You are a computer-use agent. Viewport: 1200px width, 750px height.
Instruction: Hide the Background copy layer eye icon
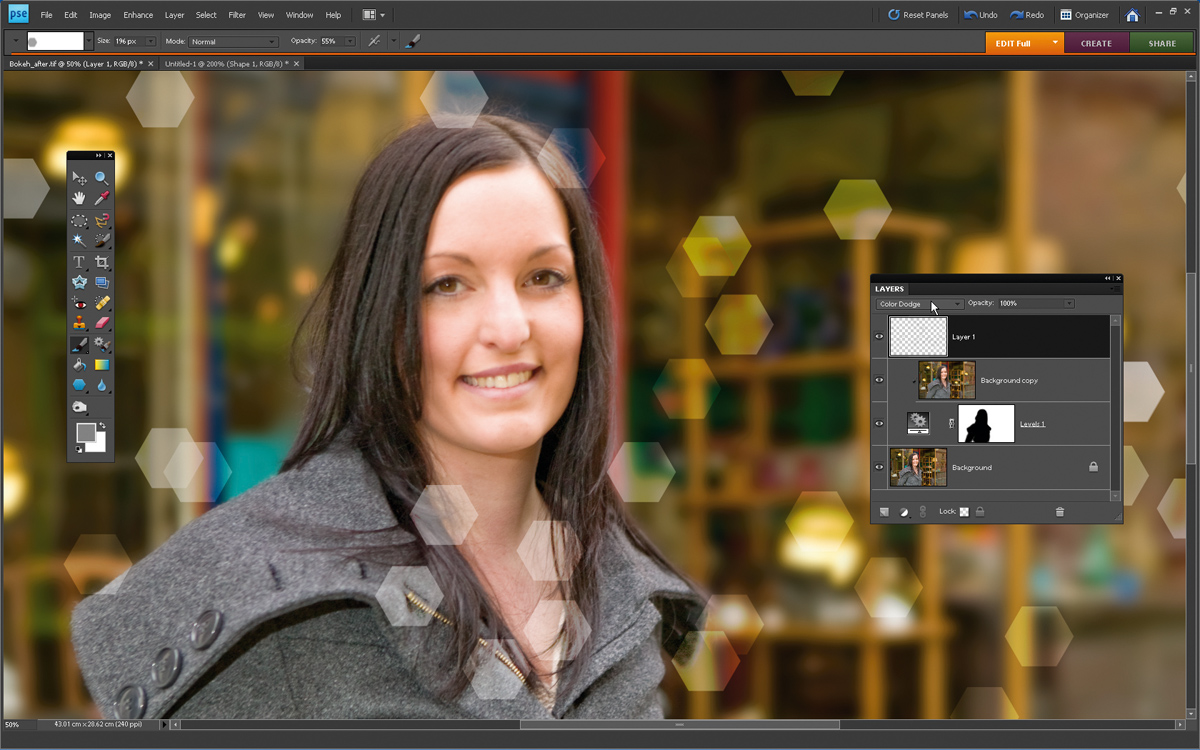click(880, 380)
